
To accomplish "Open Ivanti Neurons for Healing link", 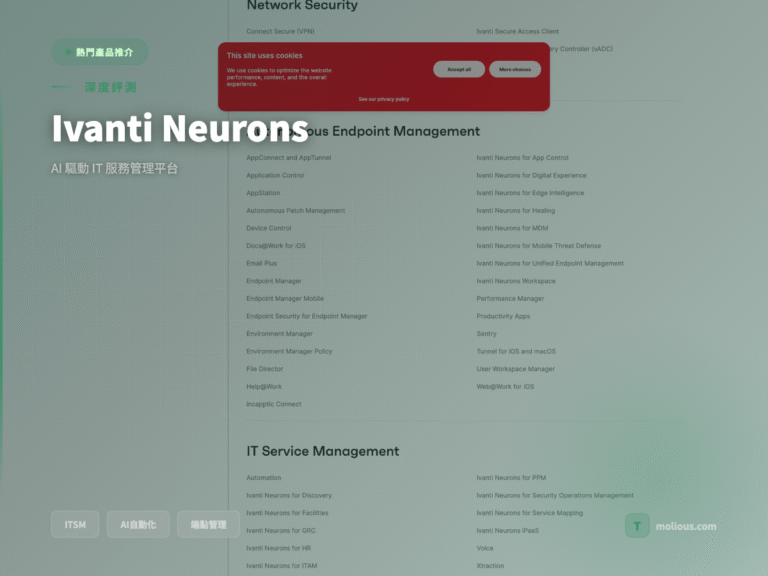I will (515, 211).
